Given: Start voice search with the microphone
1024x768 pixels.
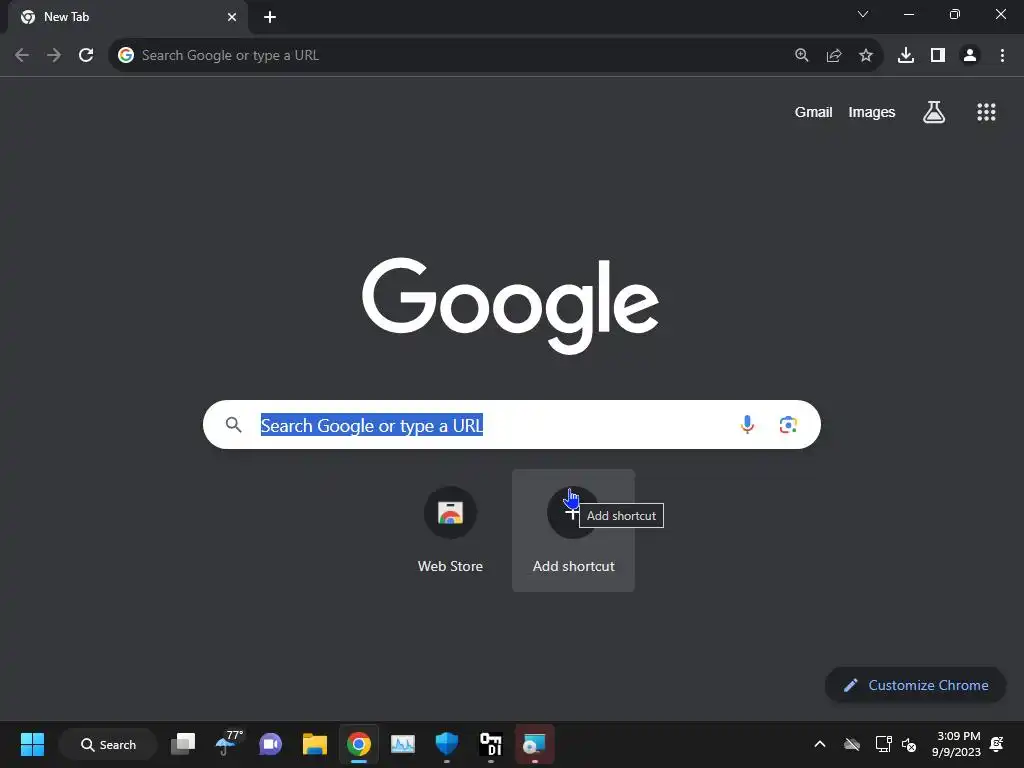Looking at the screenshot, I should click(x=747, y=424).
